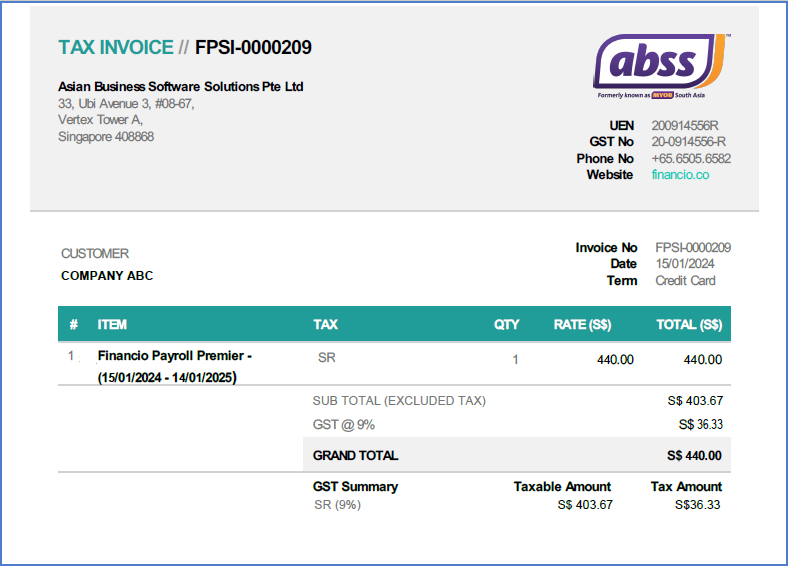
Task: Select the Singapore 408868 postal line
Action: [106, 137]
